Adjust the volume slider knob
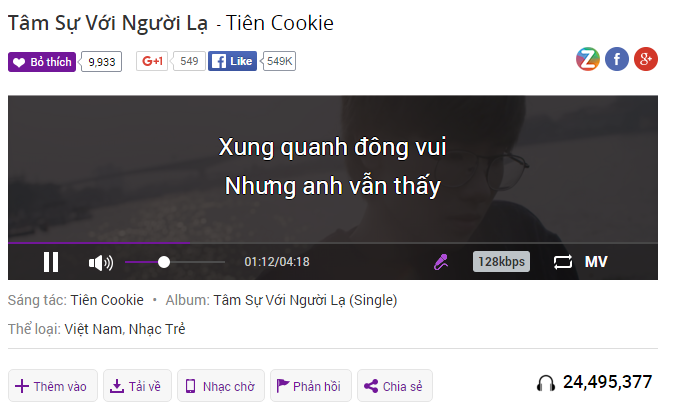Screen dimensions: 675x415 (x=164, y=262)
